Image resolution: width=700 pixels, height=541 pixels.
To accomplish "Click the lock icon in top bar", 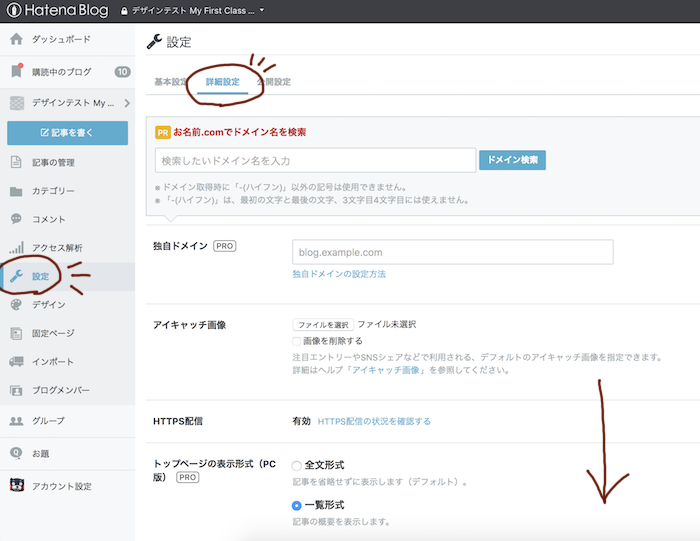I will point(124,11).
